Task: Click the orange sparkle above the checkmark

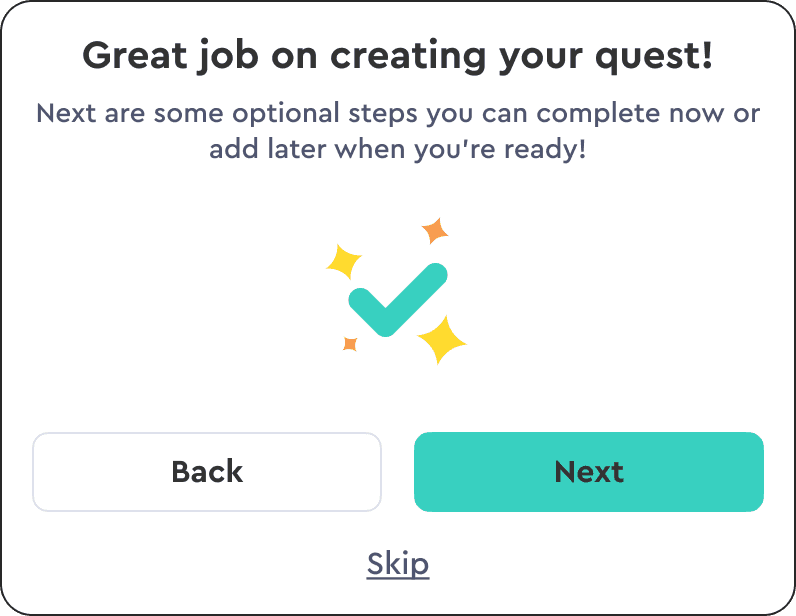Action: point(435,231)
